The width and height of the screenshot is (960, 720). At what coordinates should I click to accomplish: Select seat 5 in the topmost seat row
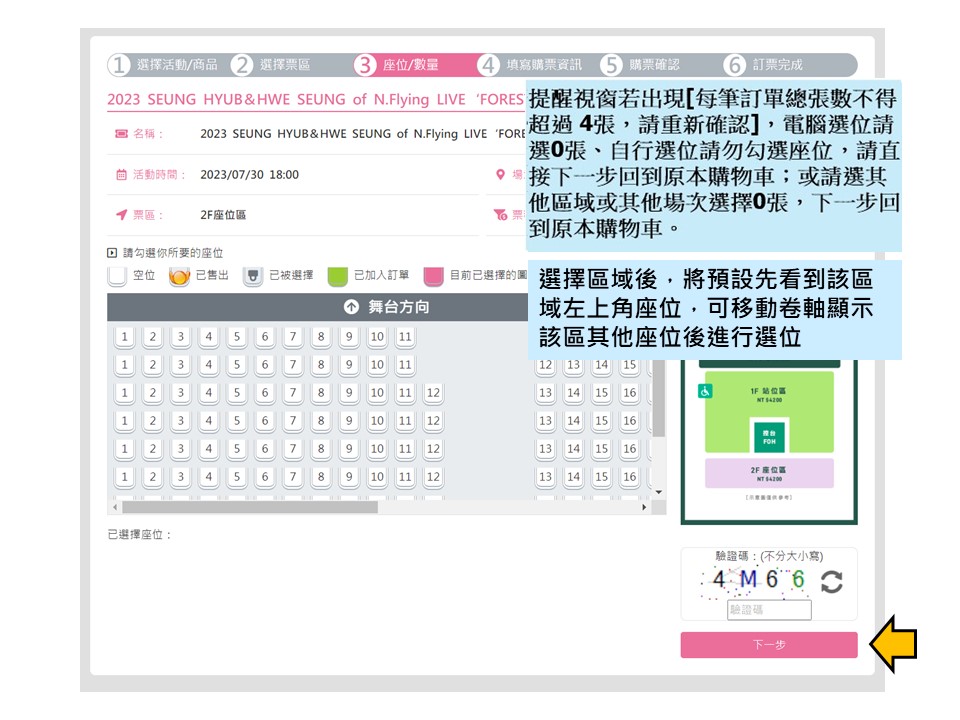pos(237,337)
